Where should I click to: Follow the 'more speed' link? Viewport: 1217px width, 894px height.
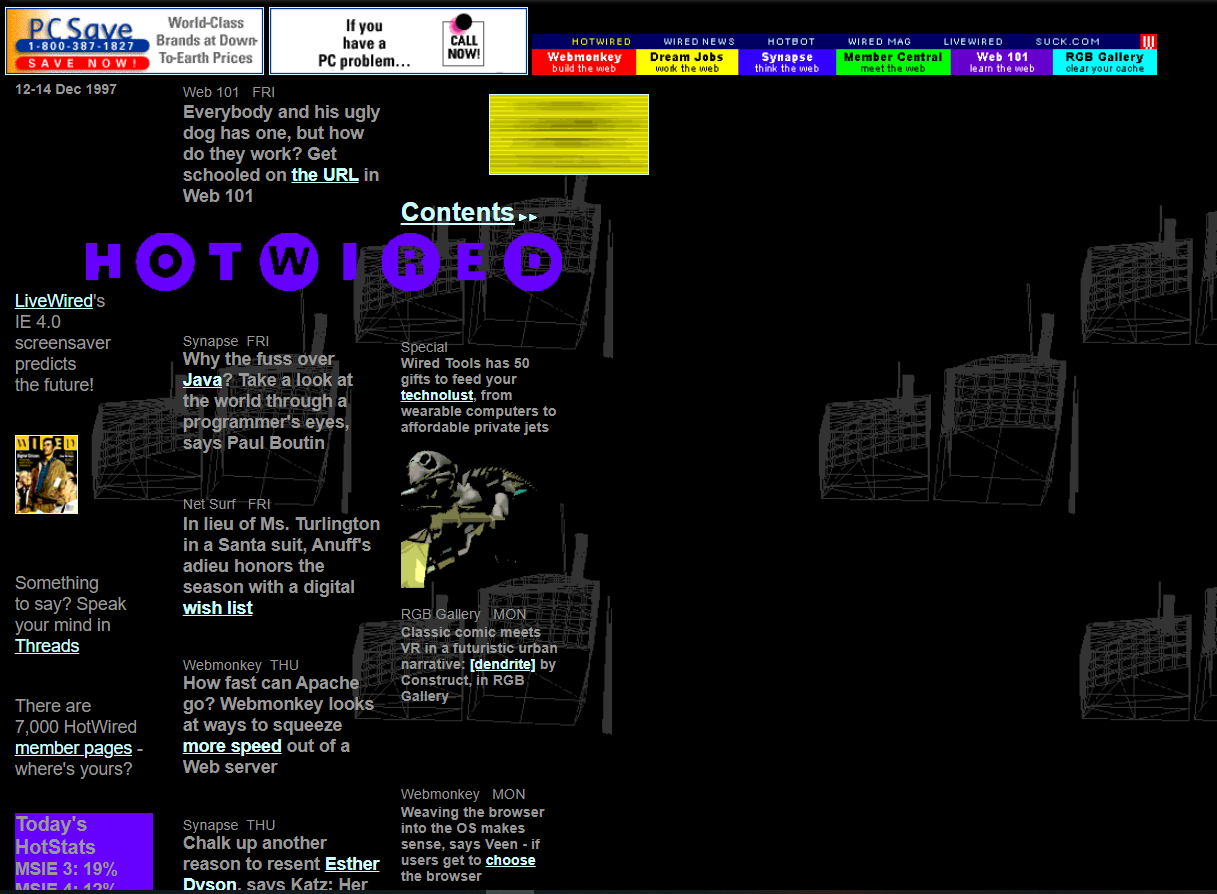pos(232,746)
